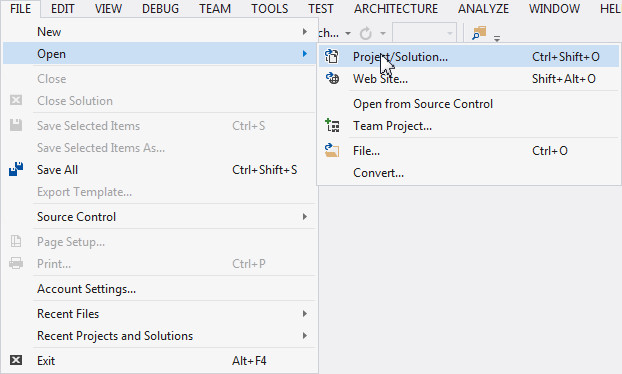This screenshot has width=622, height=374.
Task: Open the dropdown arrow after 'ch...'
Action: pos(347,33)
